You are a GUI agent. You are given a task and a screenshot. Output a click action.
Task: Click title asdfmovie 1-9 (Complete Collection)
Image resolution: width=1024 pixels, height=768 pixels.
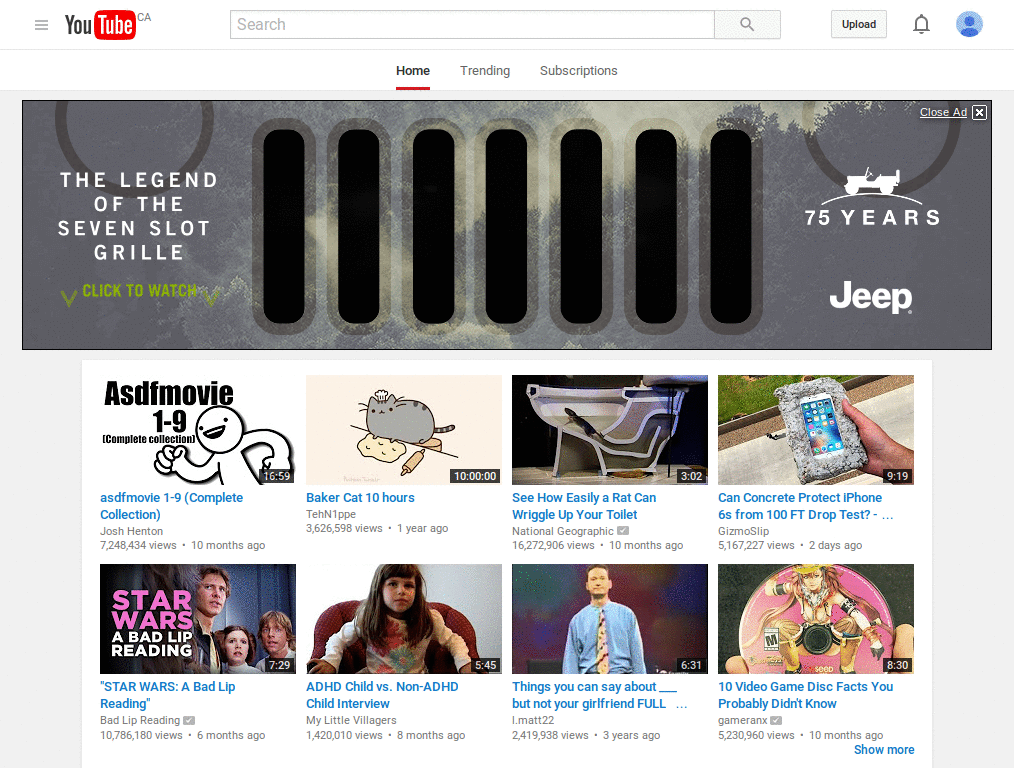171,506
